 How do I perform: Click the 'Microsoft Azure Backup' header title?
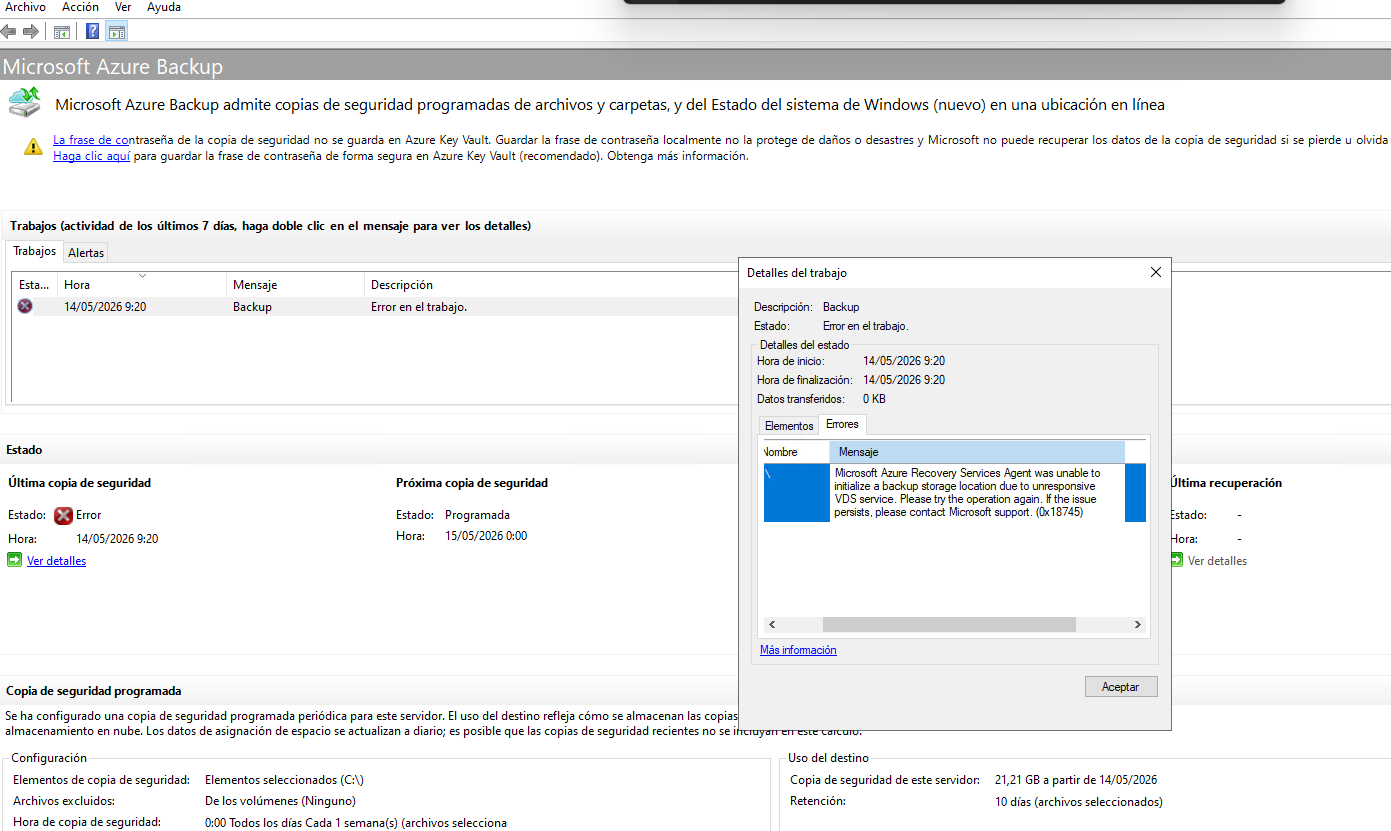[x=113, y=67]
